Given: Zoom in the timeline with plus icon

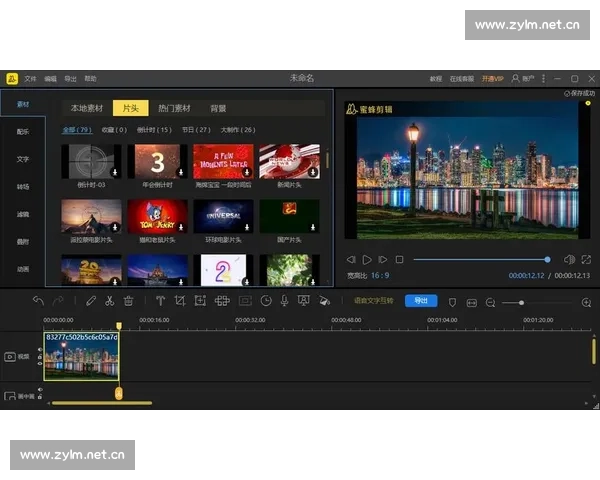Looking at the screenshot, I should pyautogui.click(x=586, y=303).
